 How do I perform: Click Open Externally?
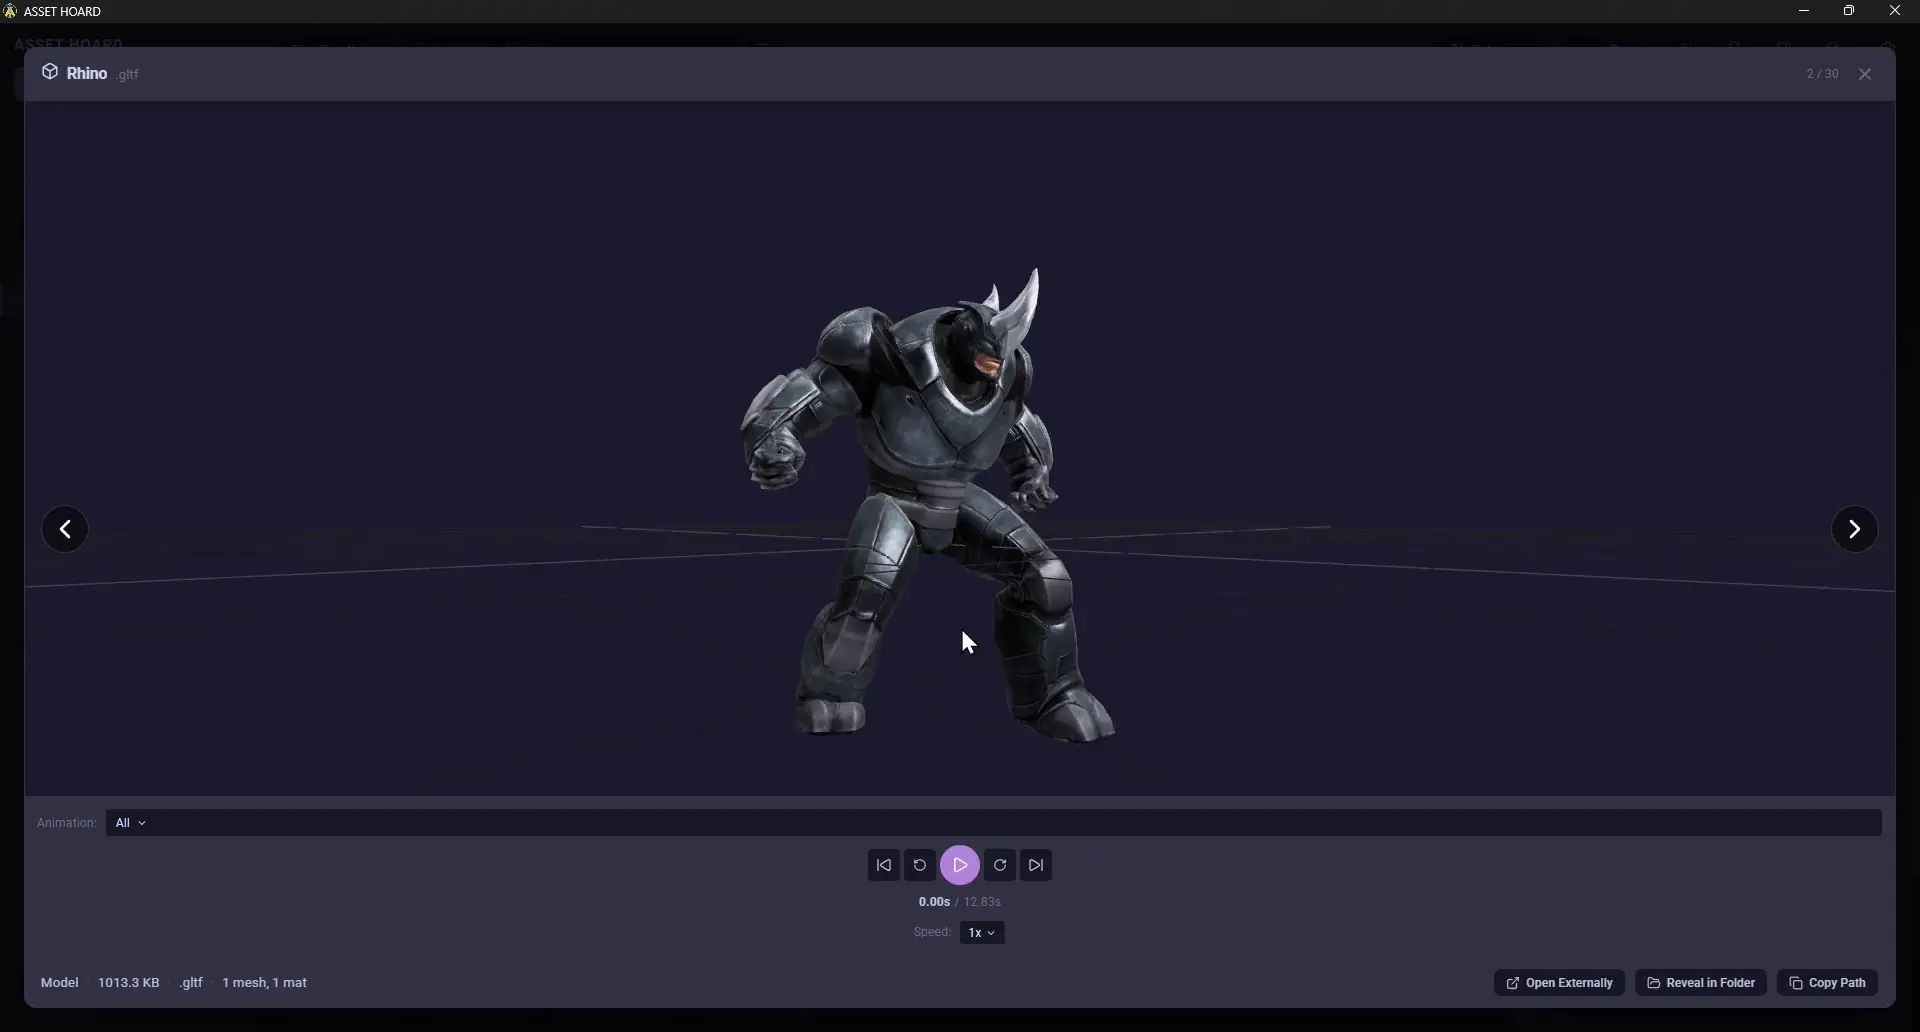click(x=1558, y=983)
